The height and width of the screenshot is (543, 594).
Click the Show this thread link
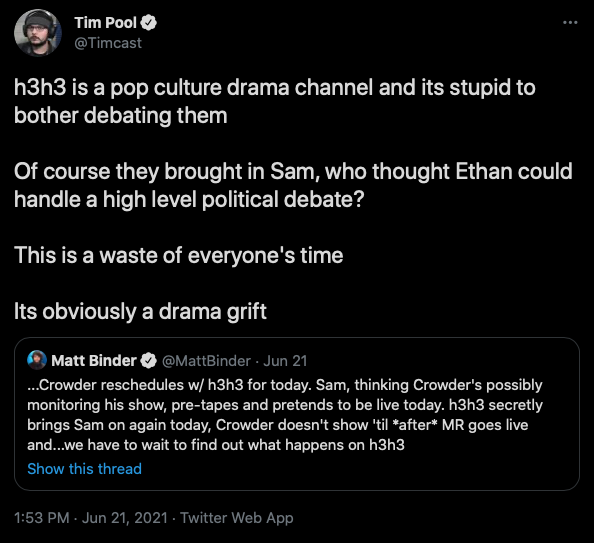(84, 469)
